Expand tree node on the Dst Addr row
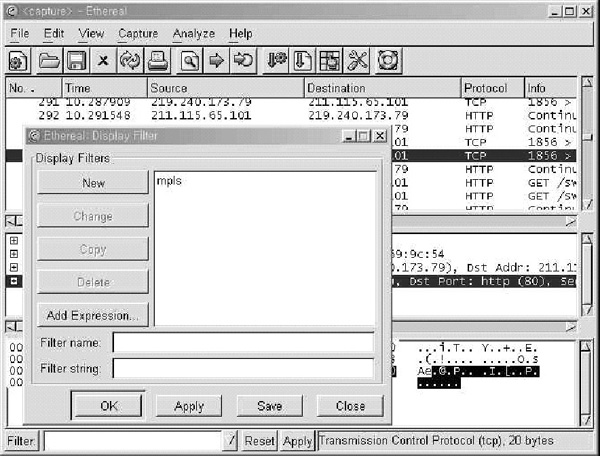The height and width of the screenshot is (456, 600). click(x=14, y=267)
